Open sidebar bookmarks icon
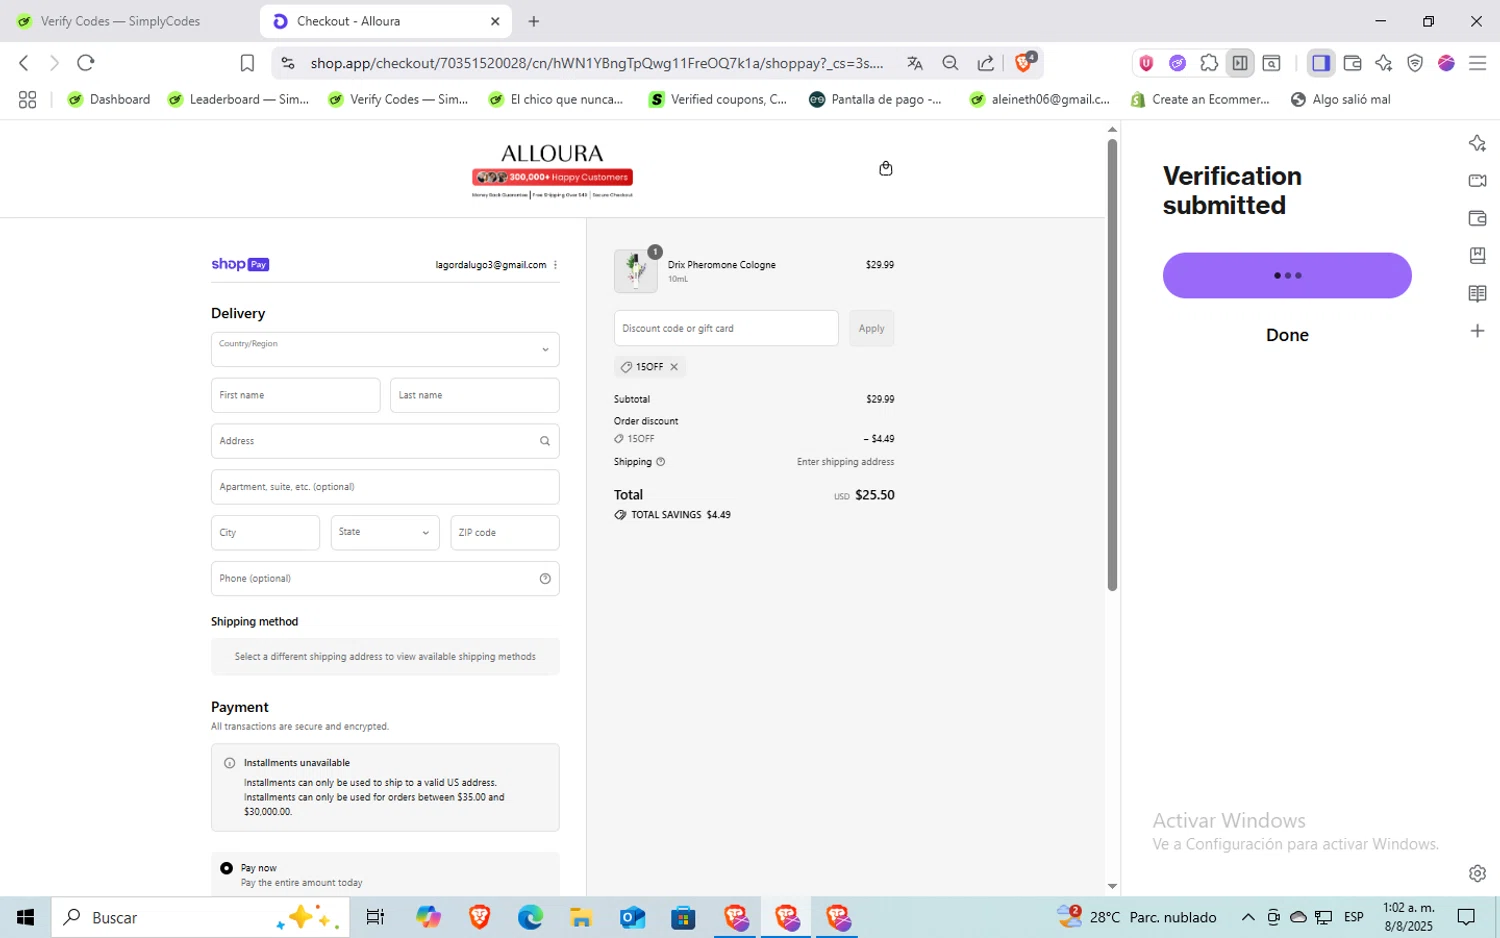1500x938 pixels. click(x=1477, y=256)
